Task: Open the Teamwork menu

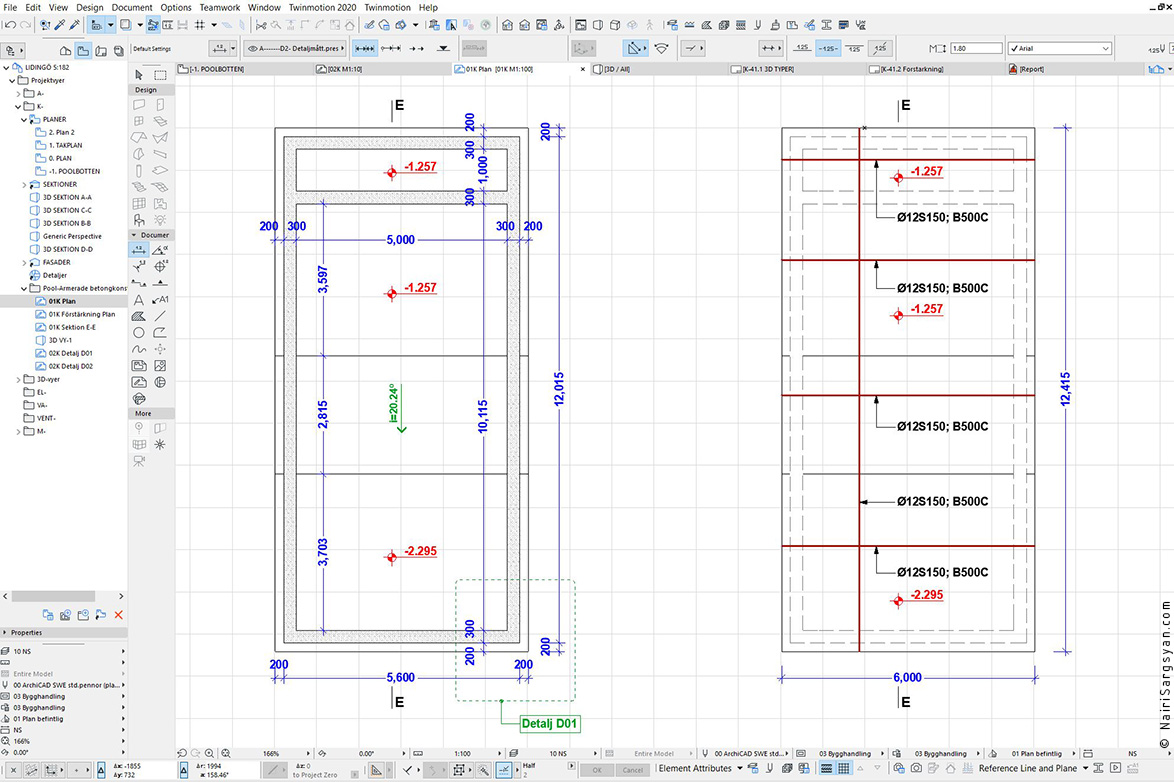Action: [219, 7]
